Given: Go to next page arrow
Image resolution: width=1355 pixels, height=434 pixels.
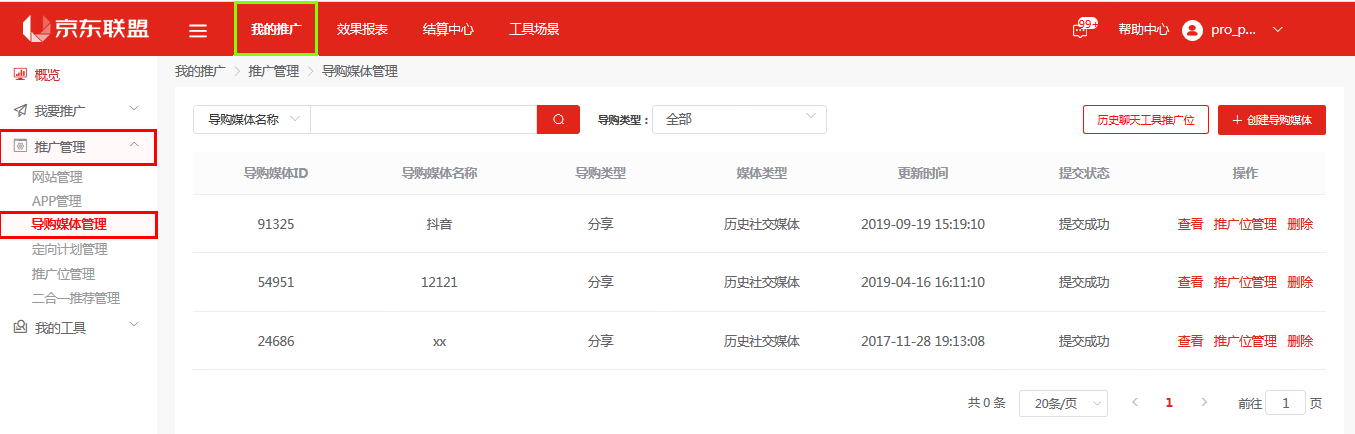Looking at the screenshot, I should tap(1204, 402).
